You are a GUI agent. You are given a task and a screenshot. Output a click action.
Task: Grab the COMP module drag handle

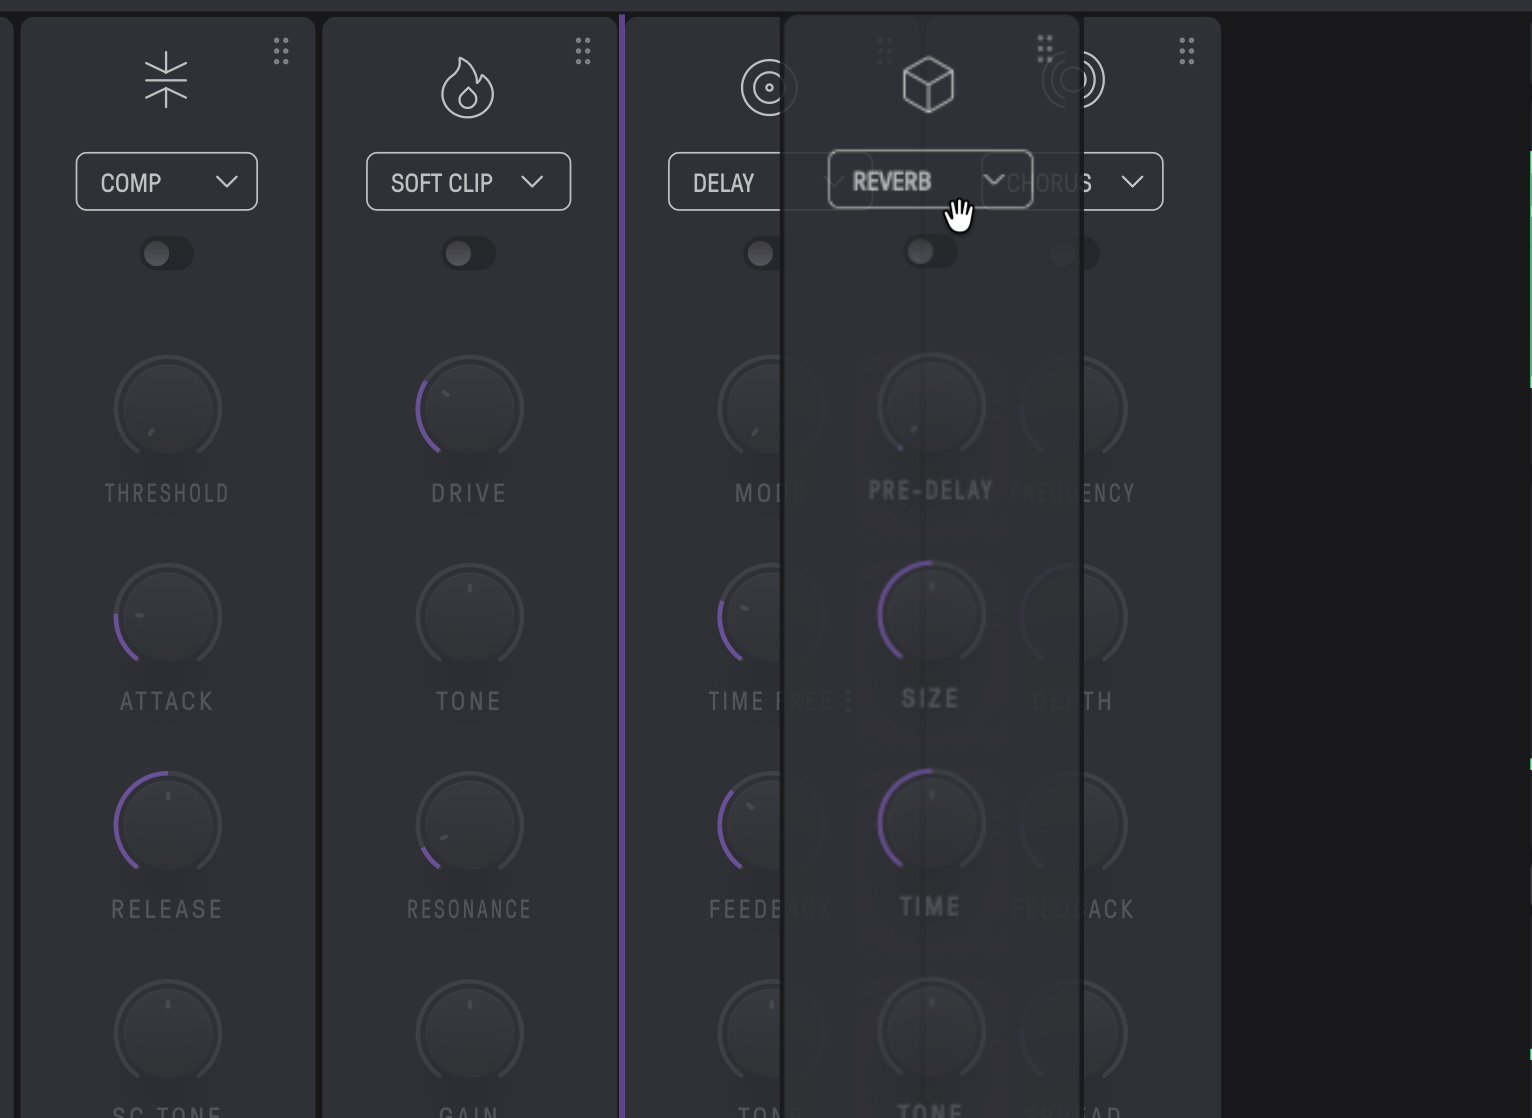[281, 51]
